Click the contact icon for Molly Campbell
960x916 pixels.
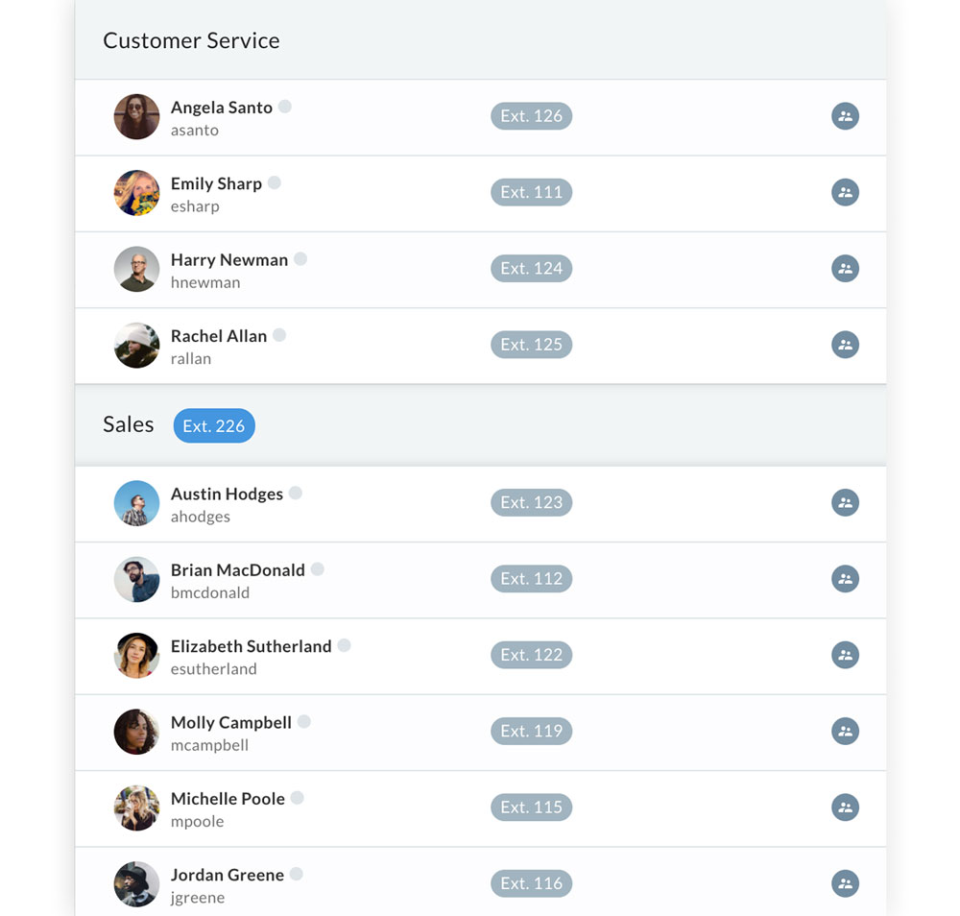845,731
